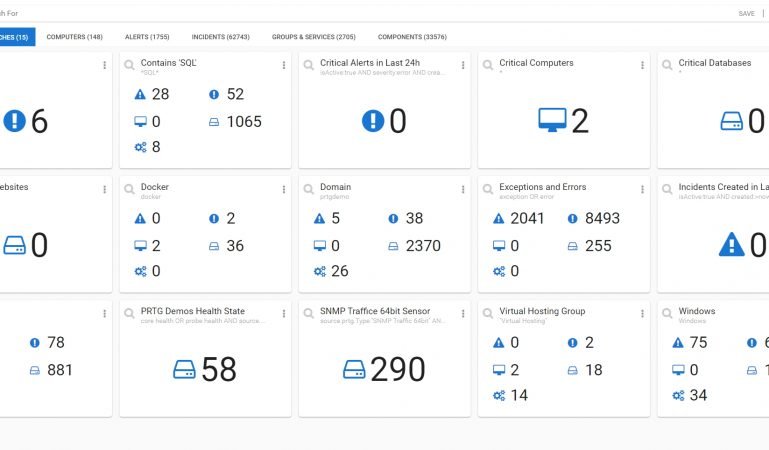769x450 pixels.
Task: Click the alert triangle icon in Contains 'SQL'
Action: [140, 94]
